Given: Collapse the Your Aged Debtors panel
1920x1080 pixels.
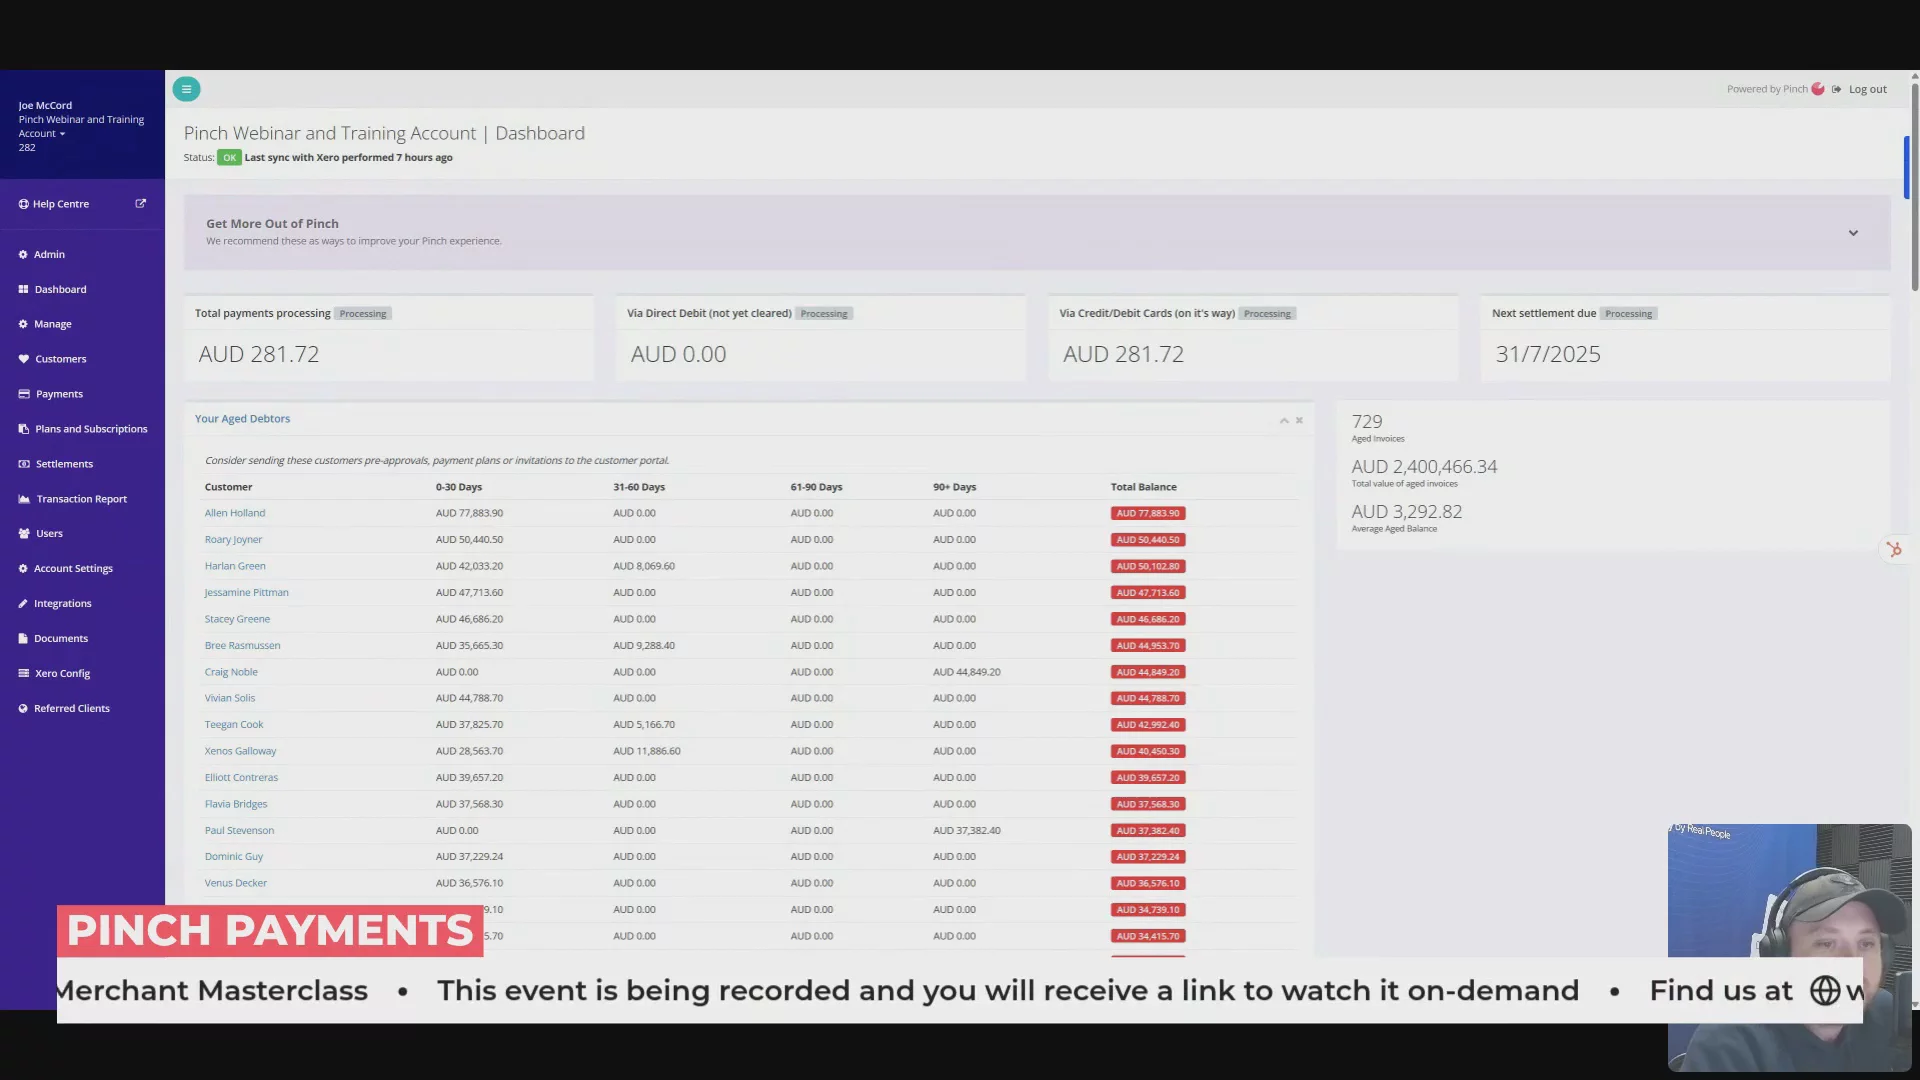Looking at the screenshot, I should [x=1284, y=420].
